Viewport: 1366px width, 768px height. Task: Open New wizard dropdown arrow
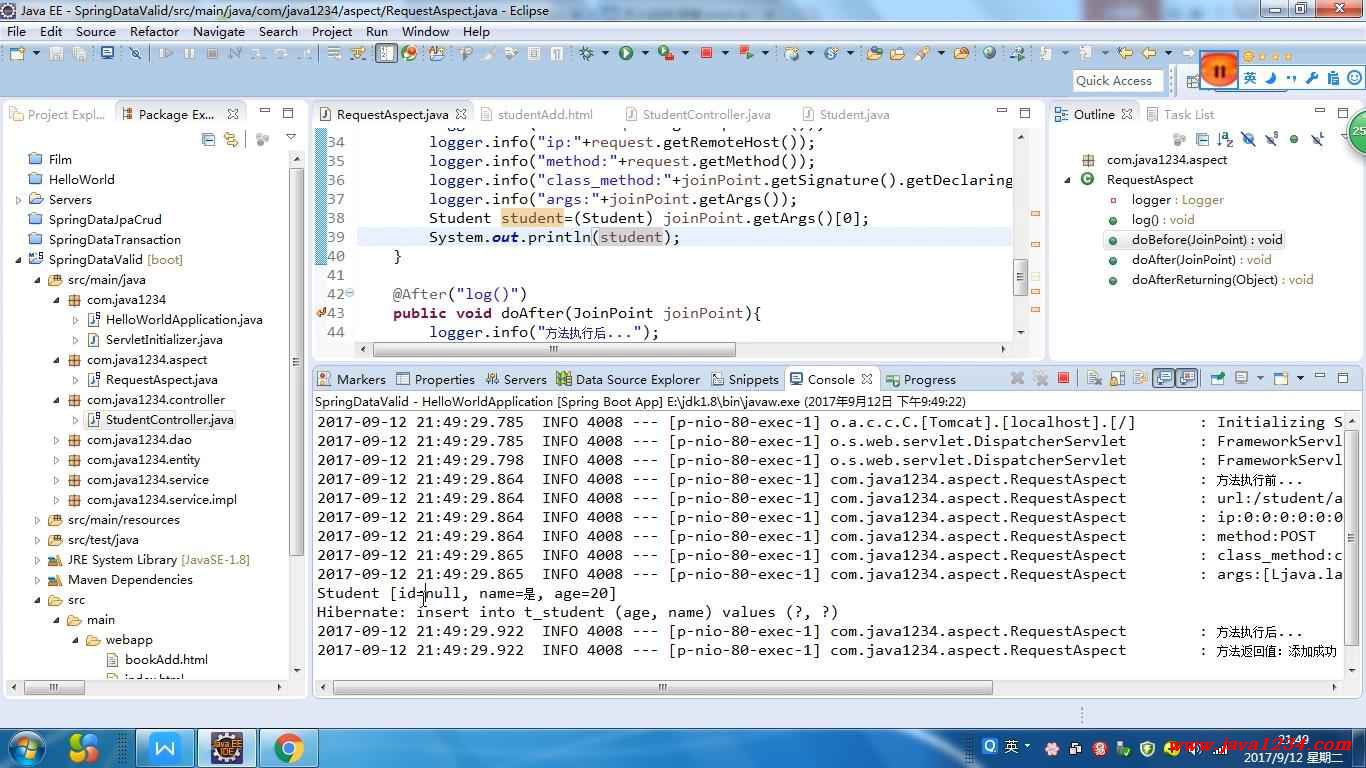[x=36, y=53]
